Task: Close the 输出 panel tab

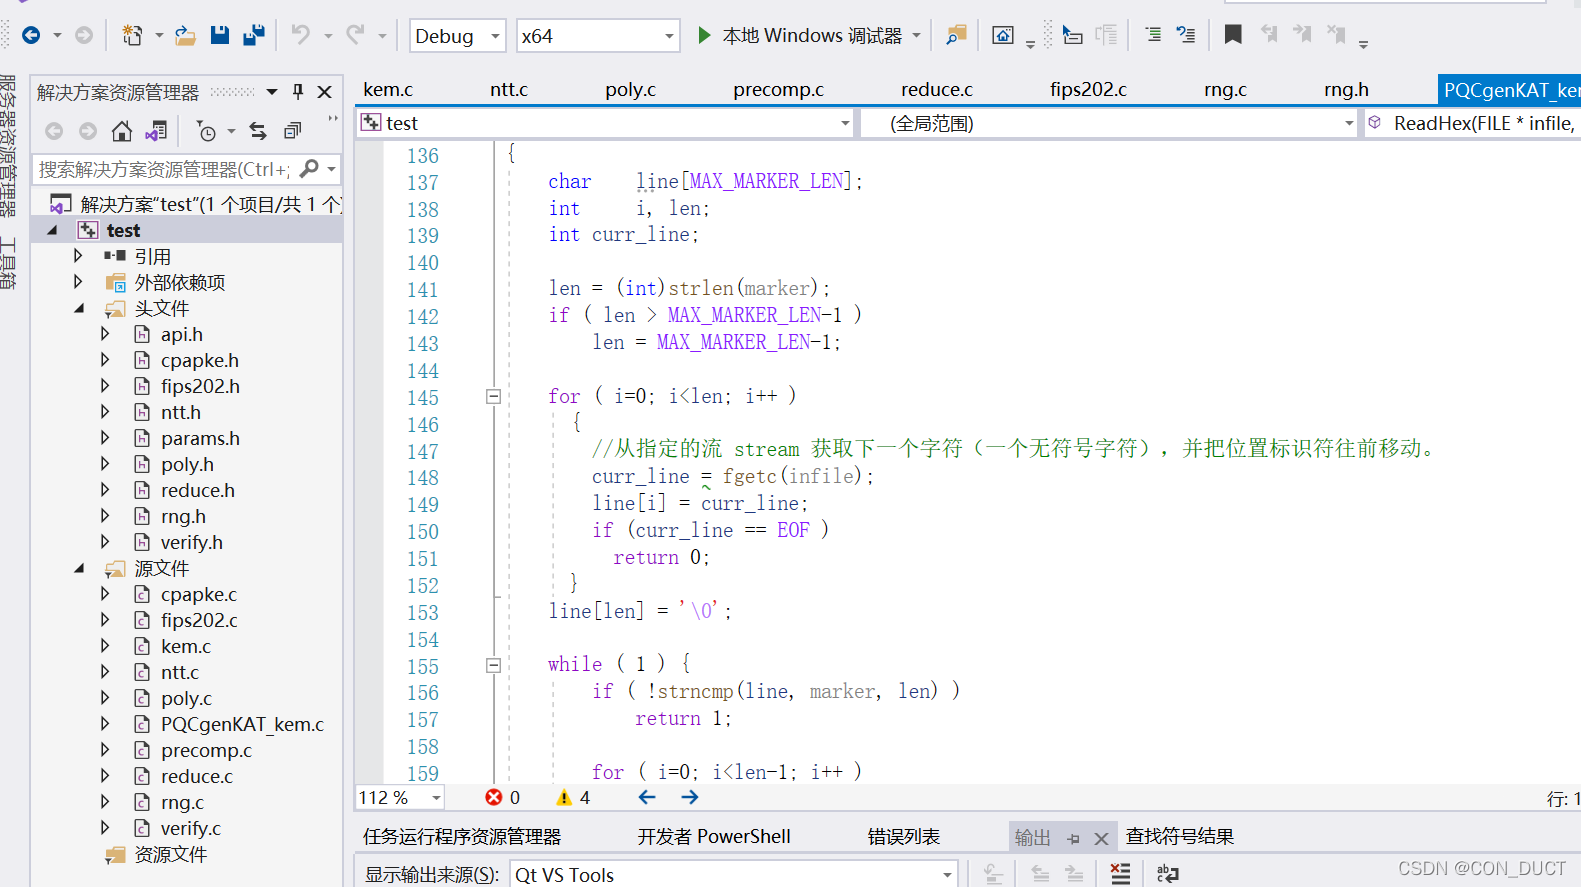Action: coord(1101,838)
